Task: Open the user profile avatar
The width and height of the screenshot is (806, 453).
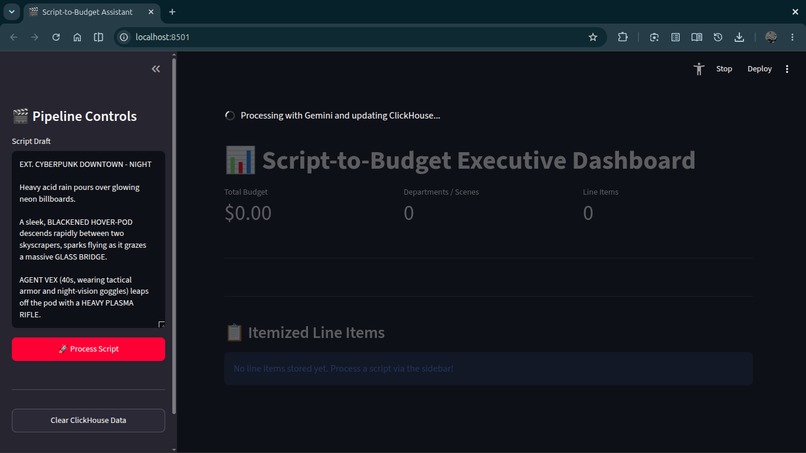Action: [771, 37]
